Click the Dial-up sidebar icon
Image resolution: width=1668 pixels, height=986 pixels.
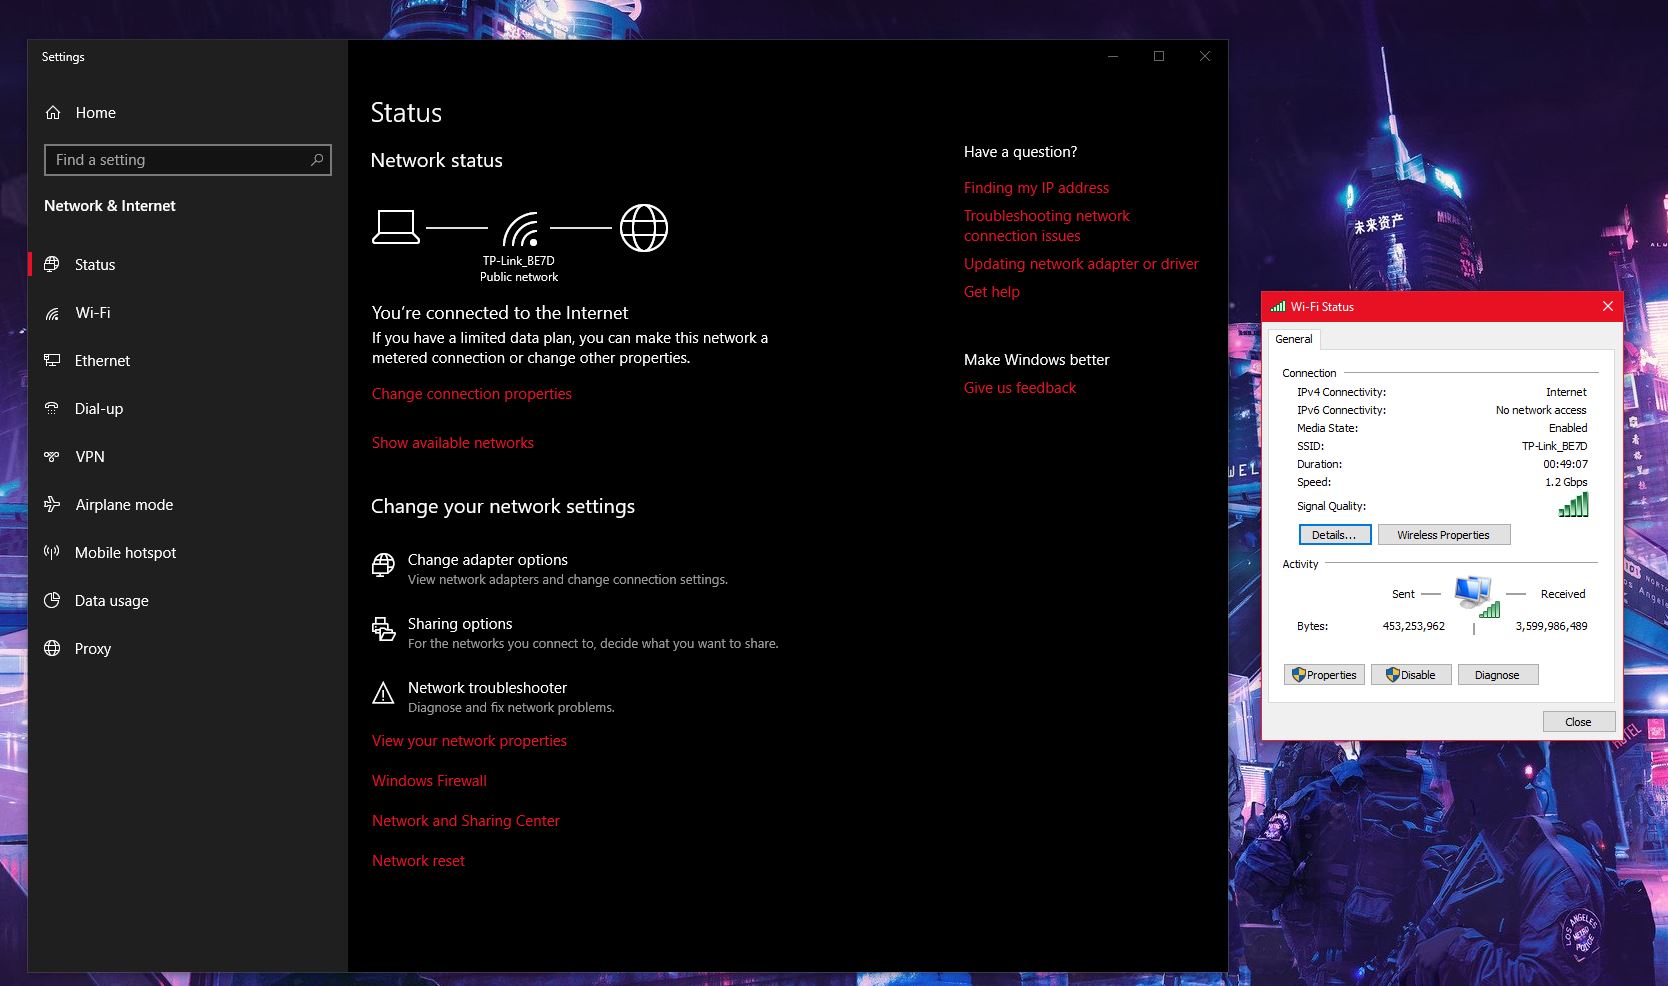pos(52,409)
